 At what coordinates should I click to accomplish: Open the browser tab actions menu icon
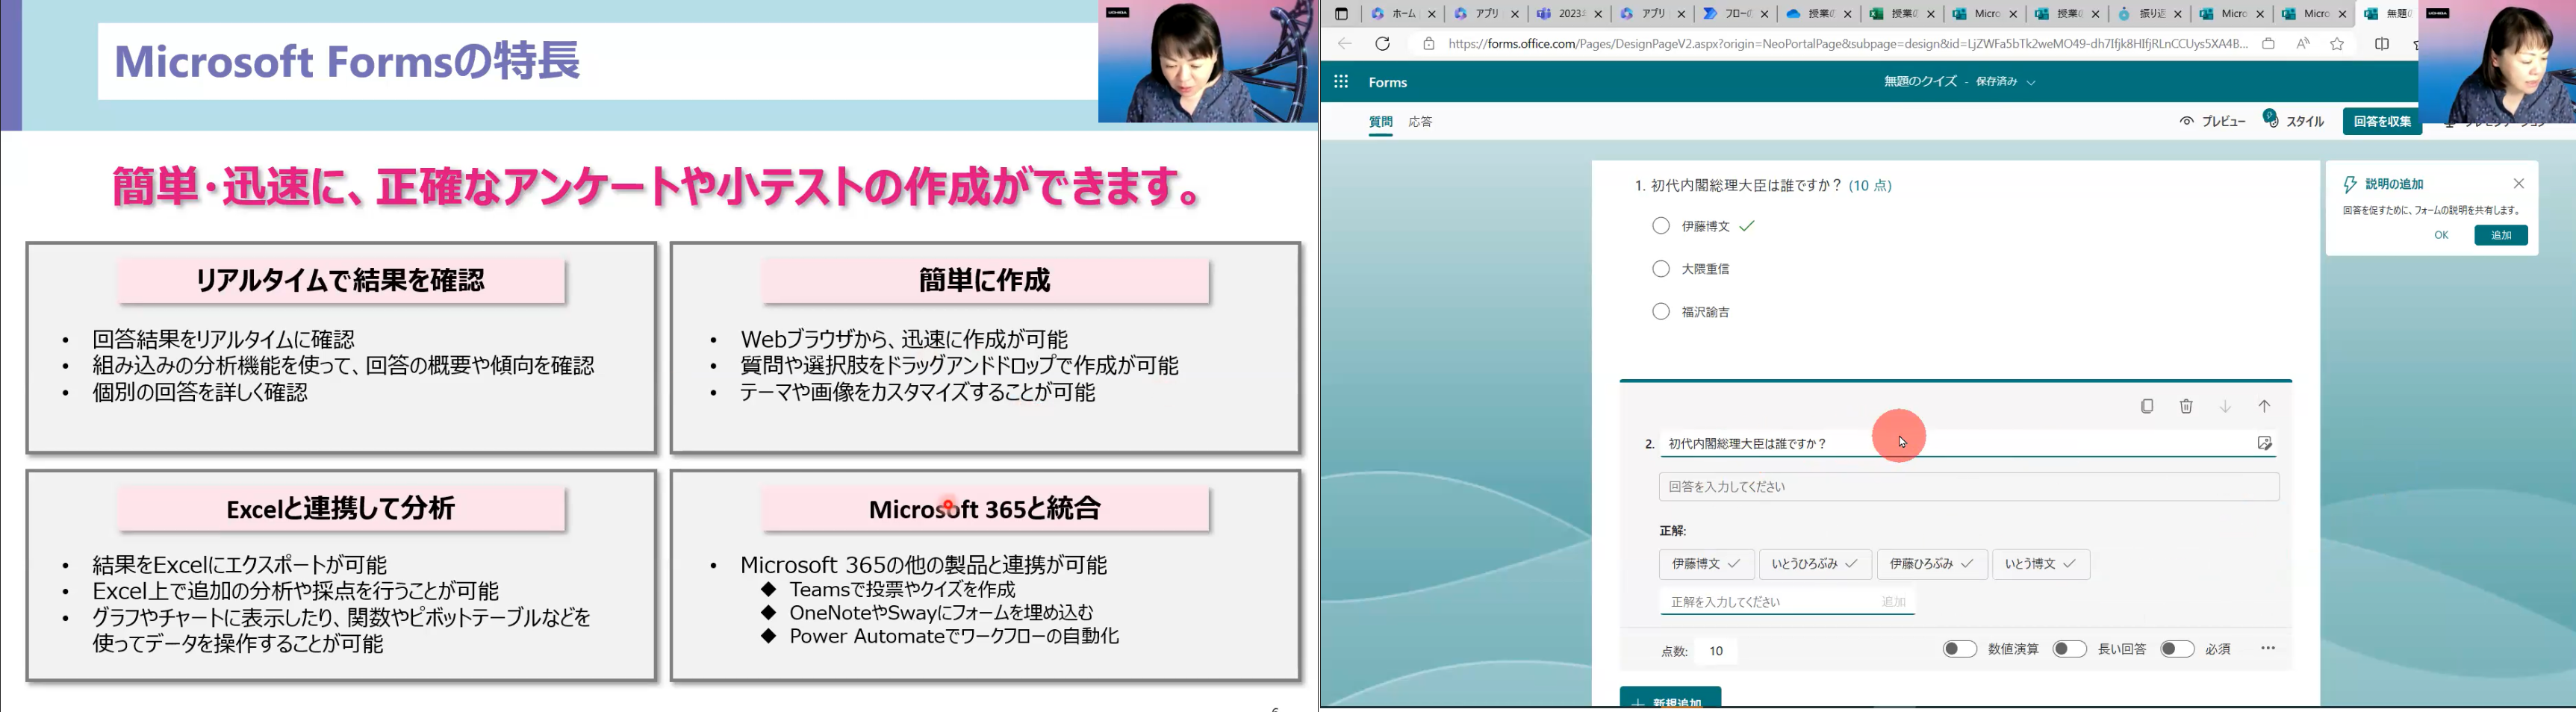coord(1341,14)
